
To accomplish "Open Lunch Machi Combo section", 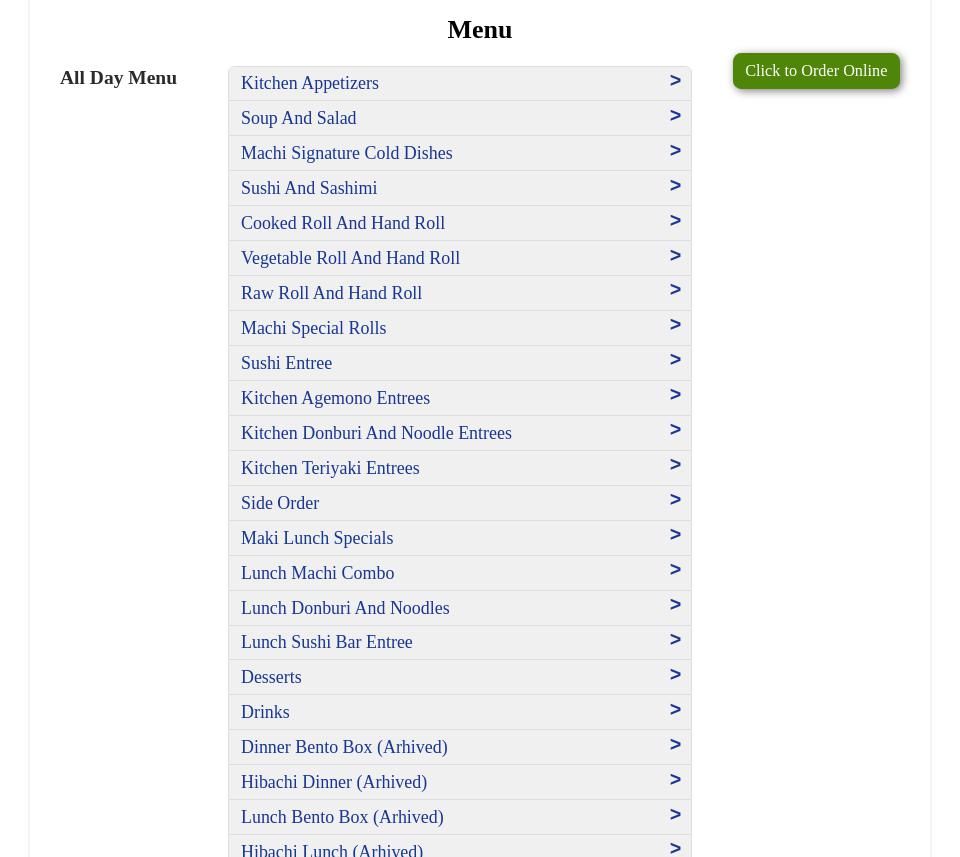I will pos(317,573).
